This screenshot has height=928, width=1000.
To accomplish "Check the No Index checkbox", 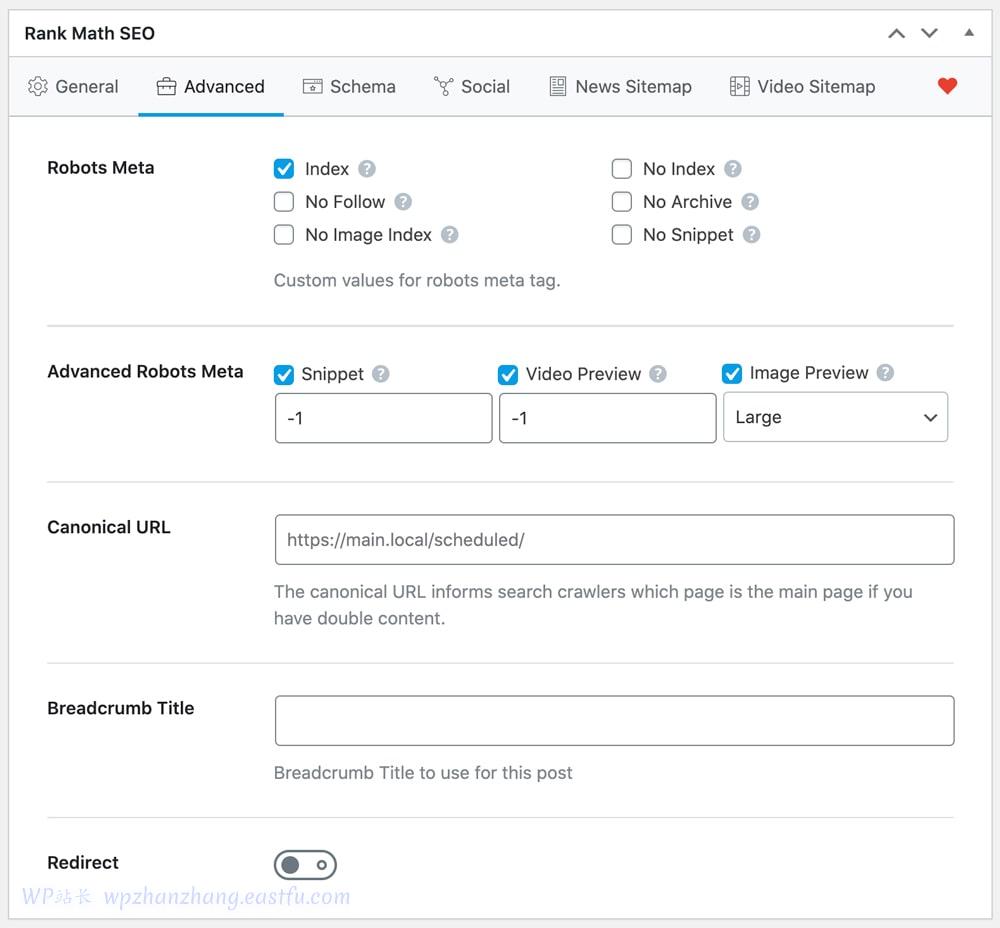I will pos(622,169).
